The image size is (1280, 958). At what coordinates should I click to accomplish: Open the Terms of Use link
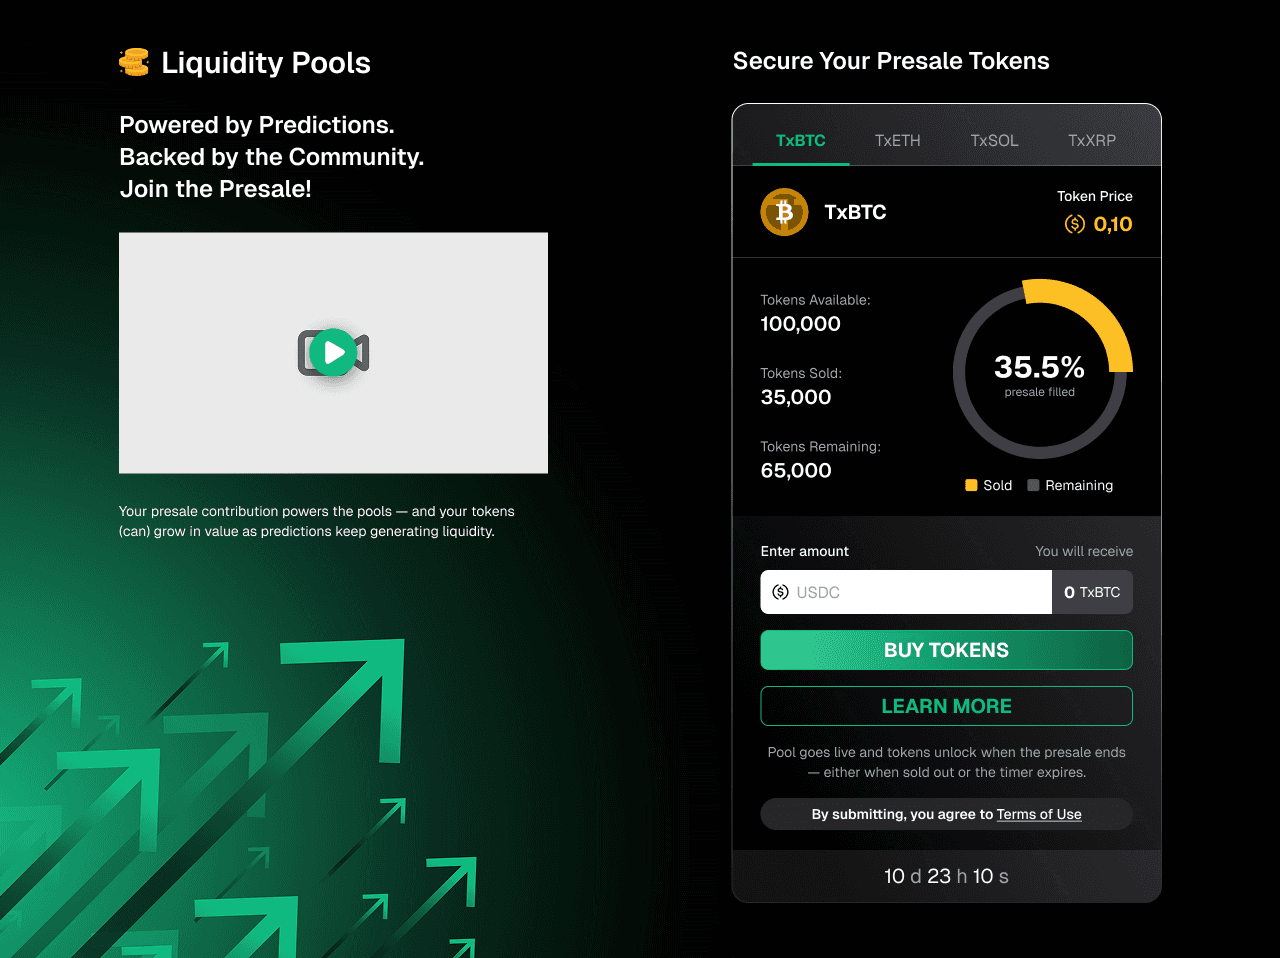(x=1038, y=814)
